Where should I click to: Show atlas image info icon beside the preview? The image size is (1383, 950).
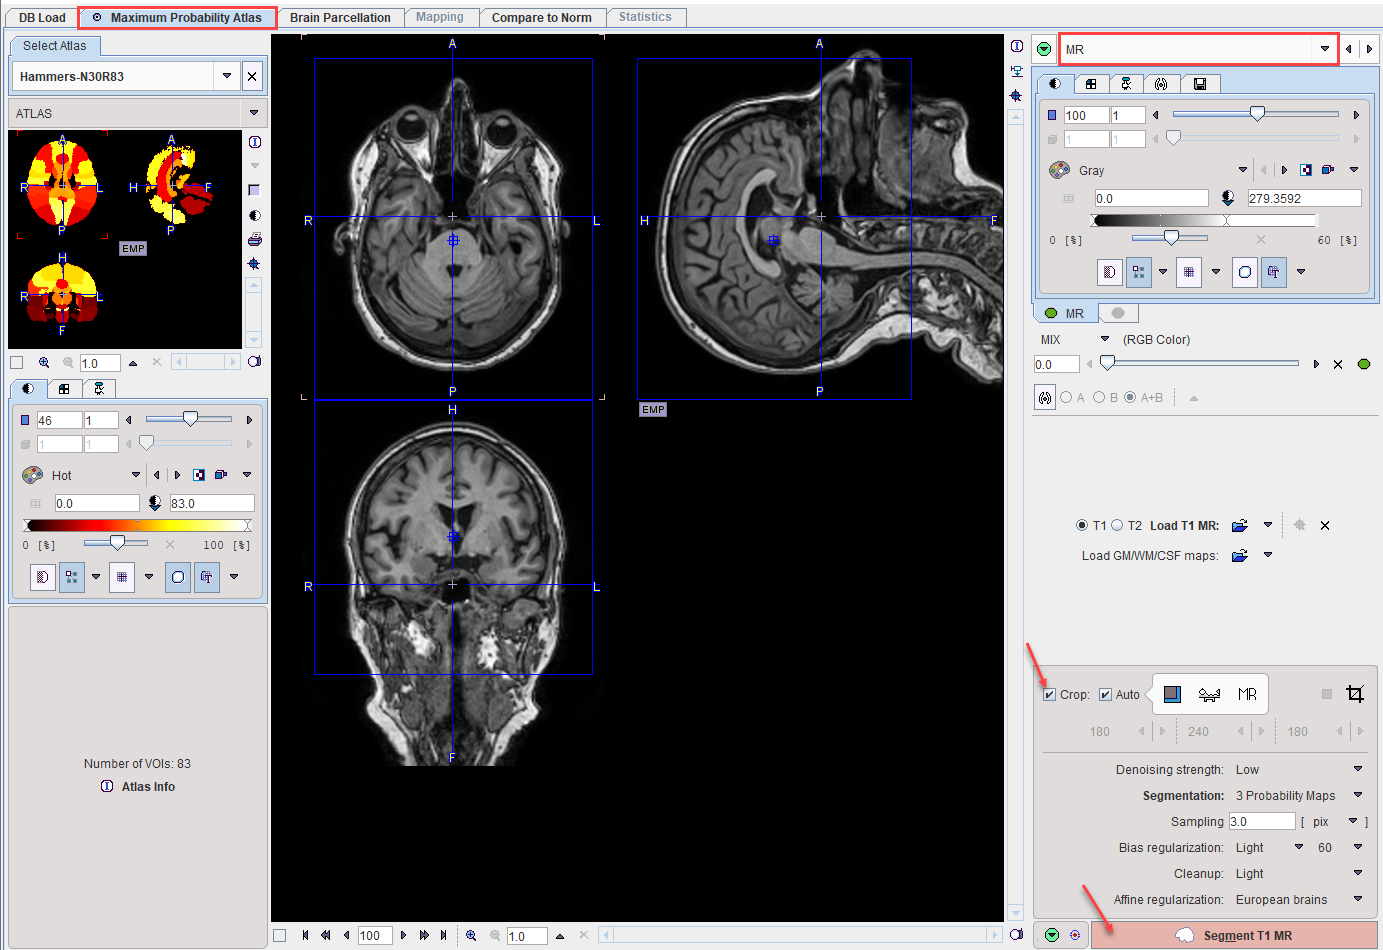click(254, 142)
